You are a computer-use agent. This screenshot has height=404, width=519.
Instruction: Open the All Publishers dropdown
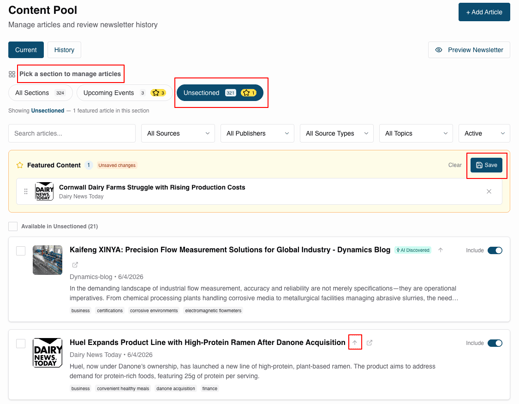[x=257, y=133]
